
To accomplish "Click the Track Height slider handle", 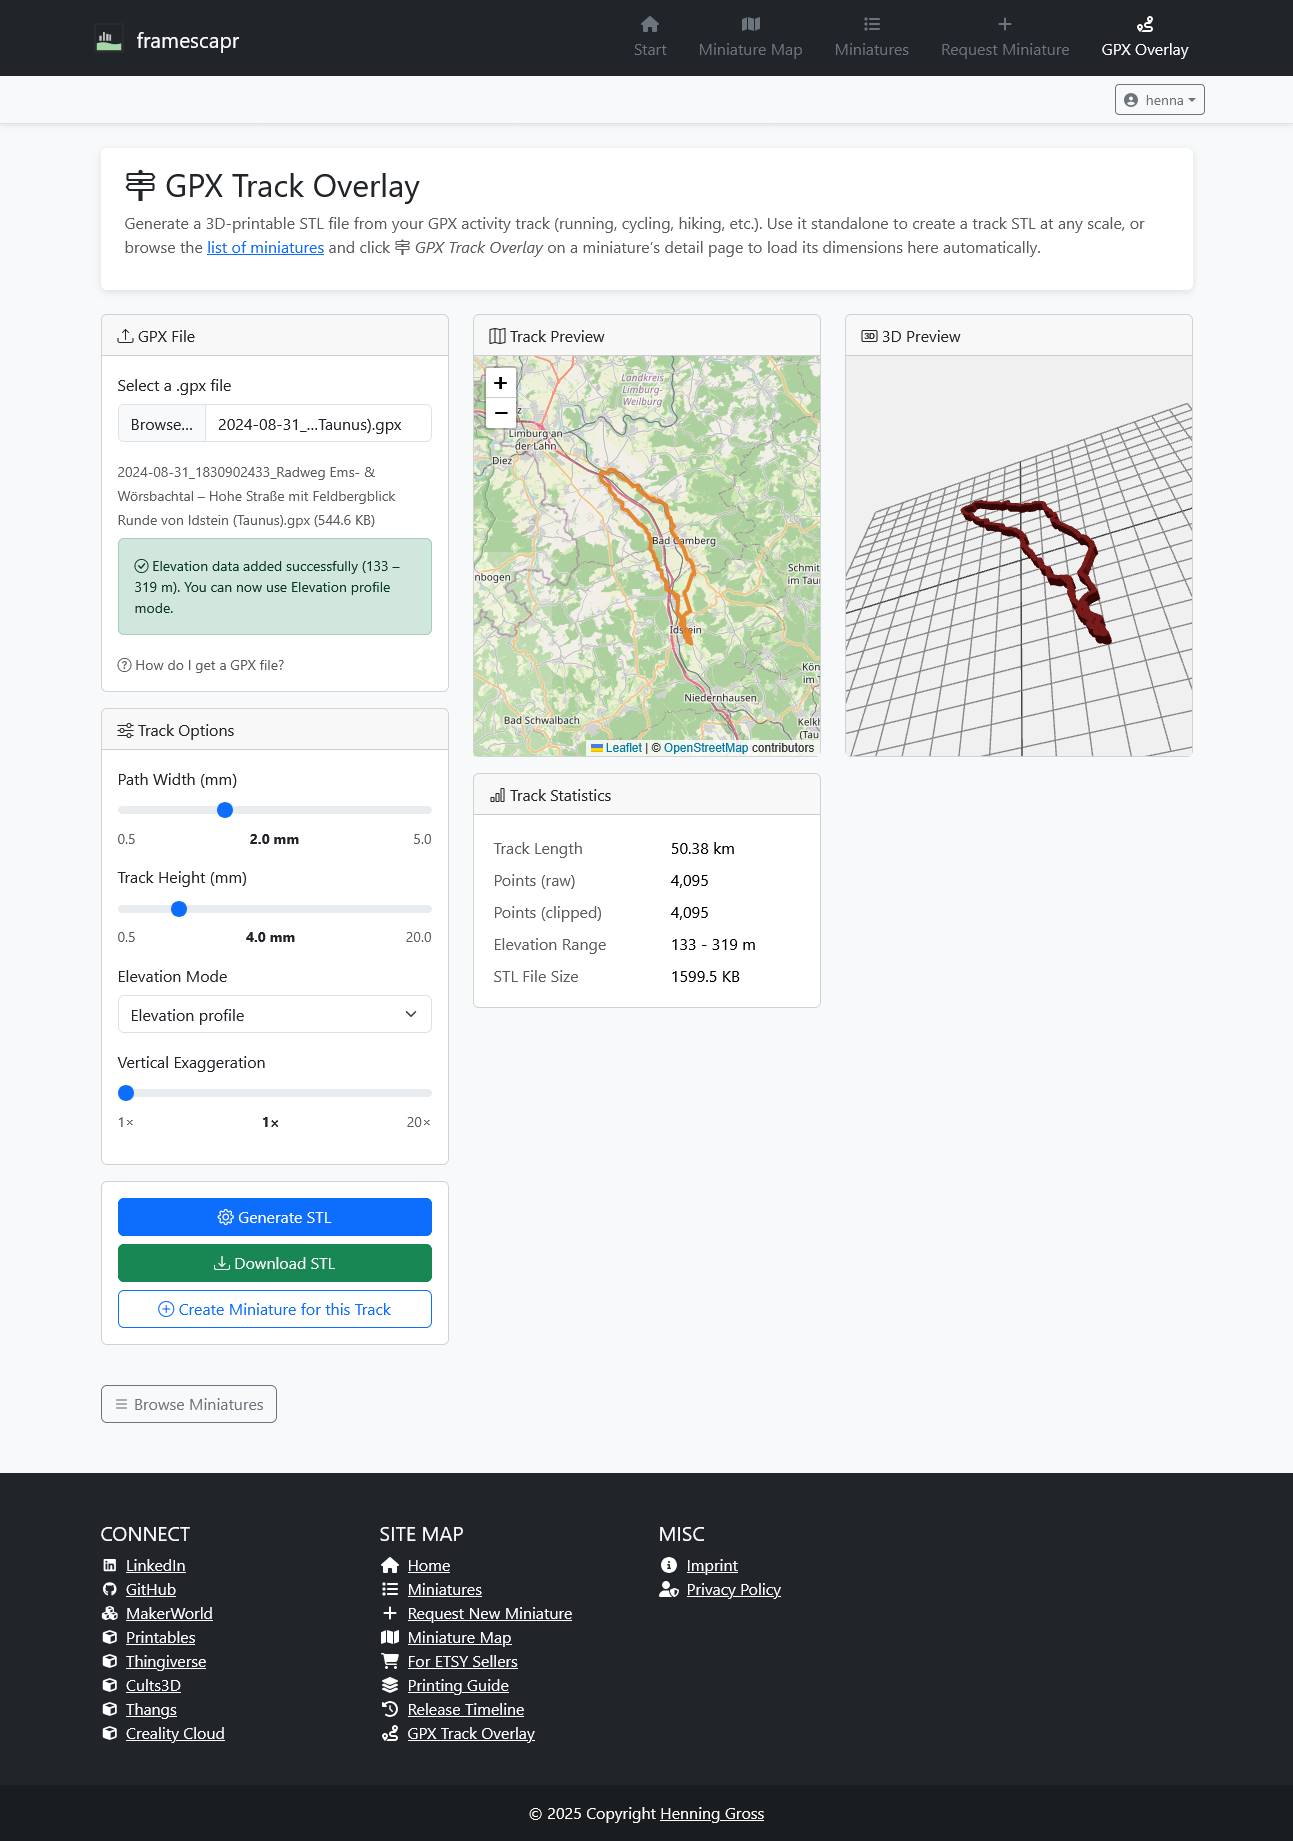I will tap(179, 909).
